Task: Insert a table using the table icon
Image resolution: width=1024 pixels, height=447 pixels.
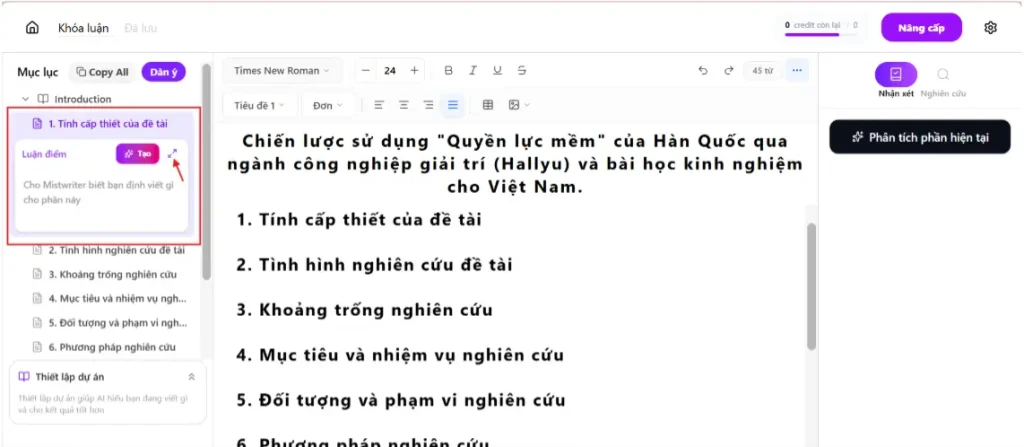Action: click(x=488, y=105)
